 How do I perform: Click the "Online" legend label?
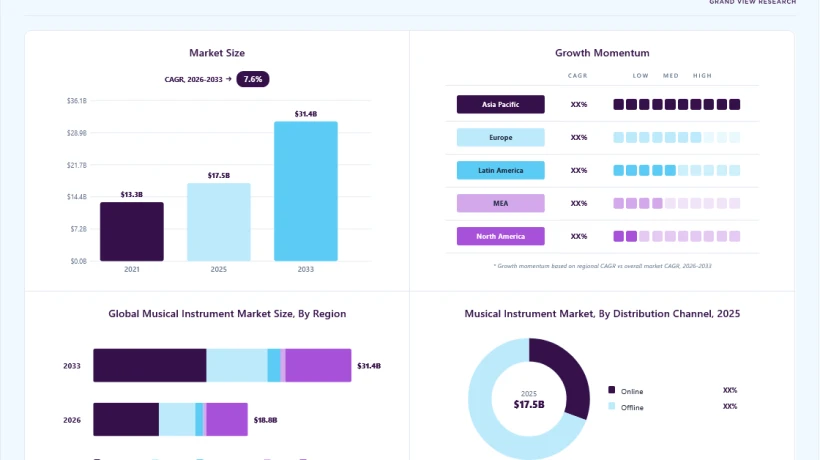(x=632, y=392)
